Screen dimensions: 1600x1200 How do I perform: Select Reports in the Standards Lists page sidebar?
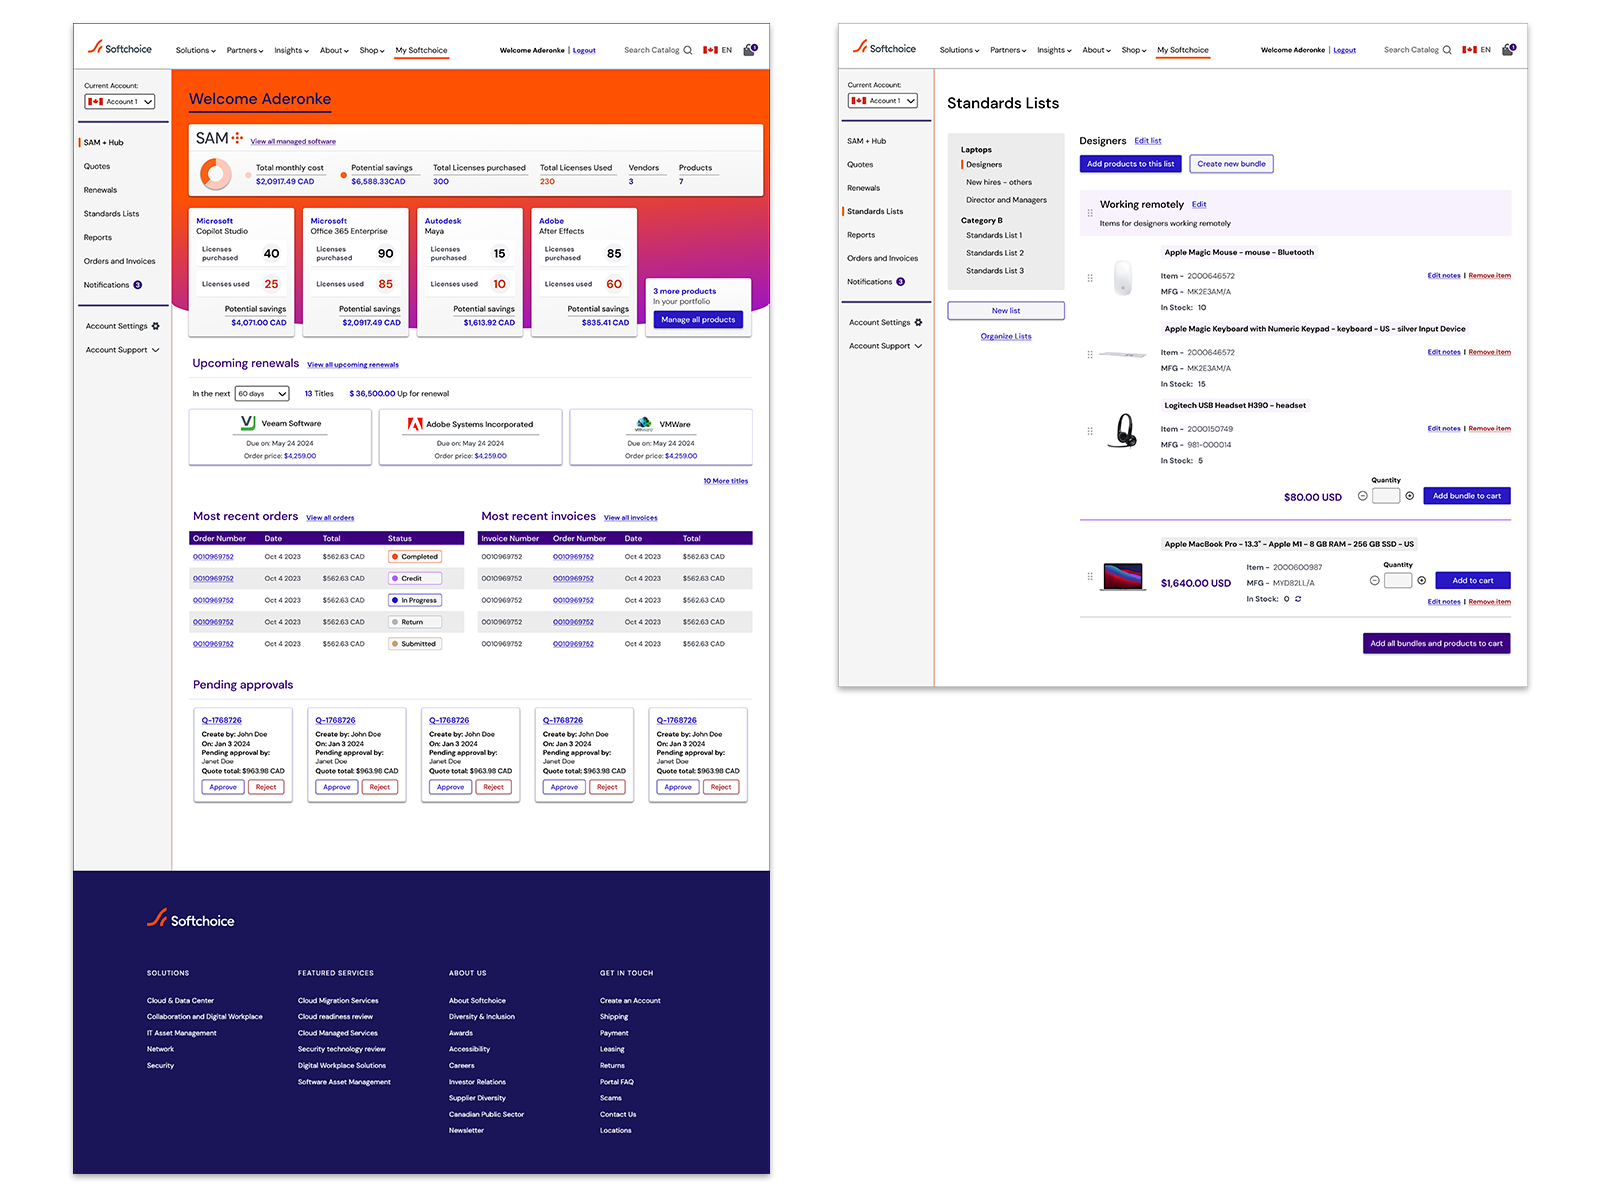861,235
